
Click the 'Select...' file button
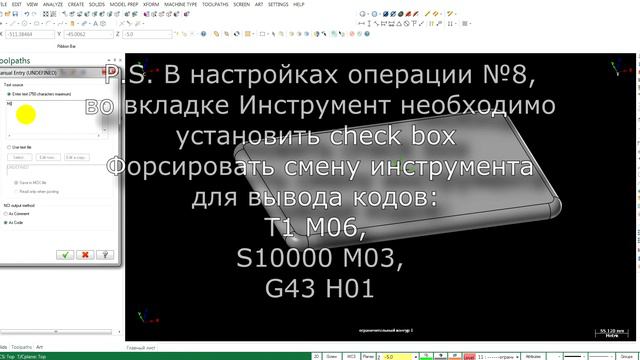19,157
